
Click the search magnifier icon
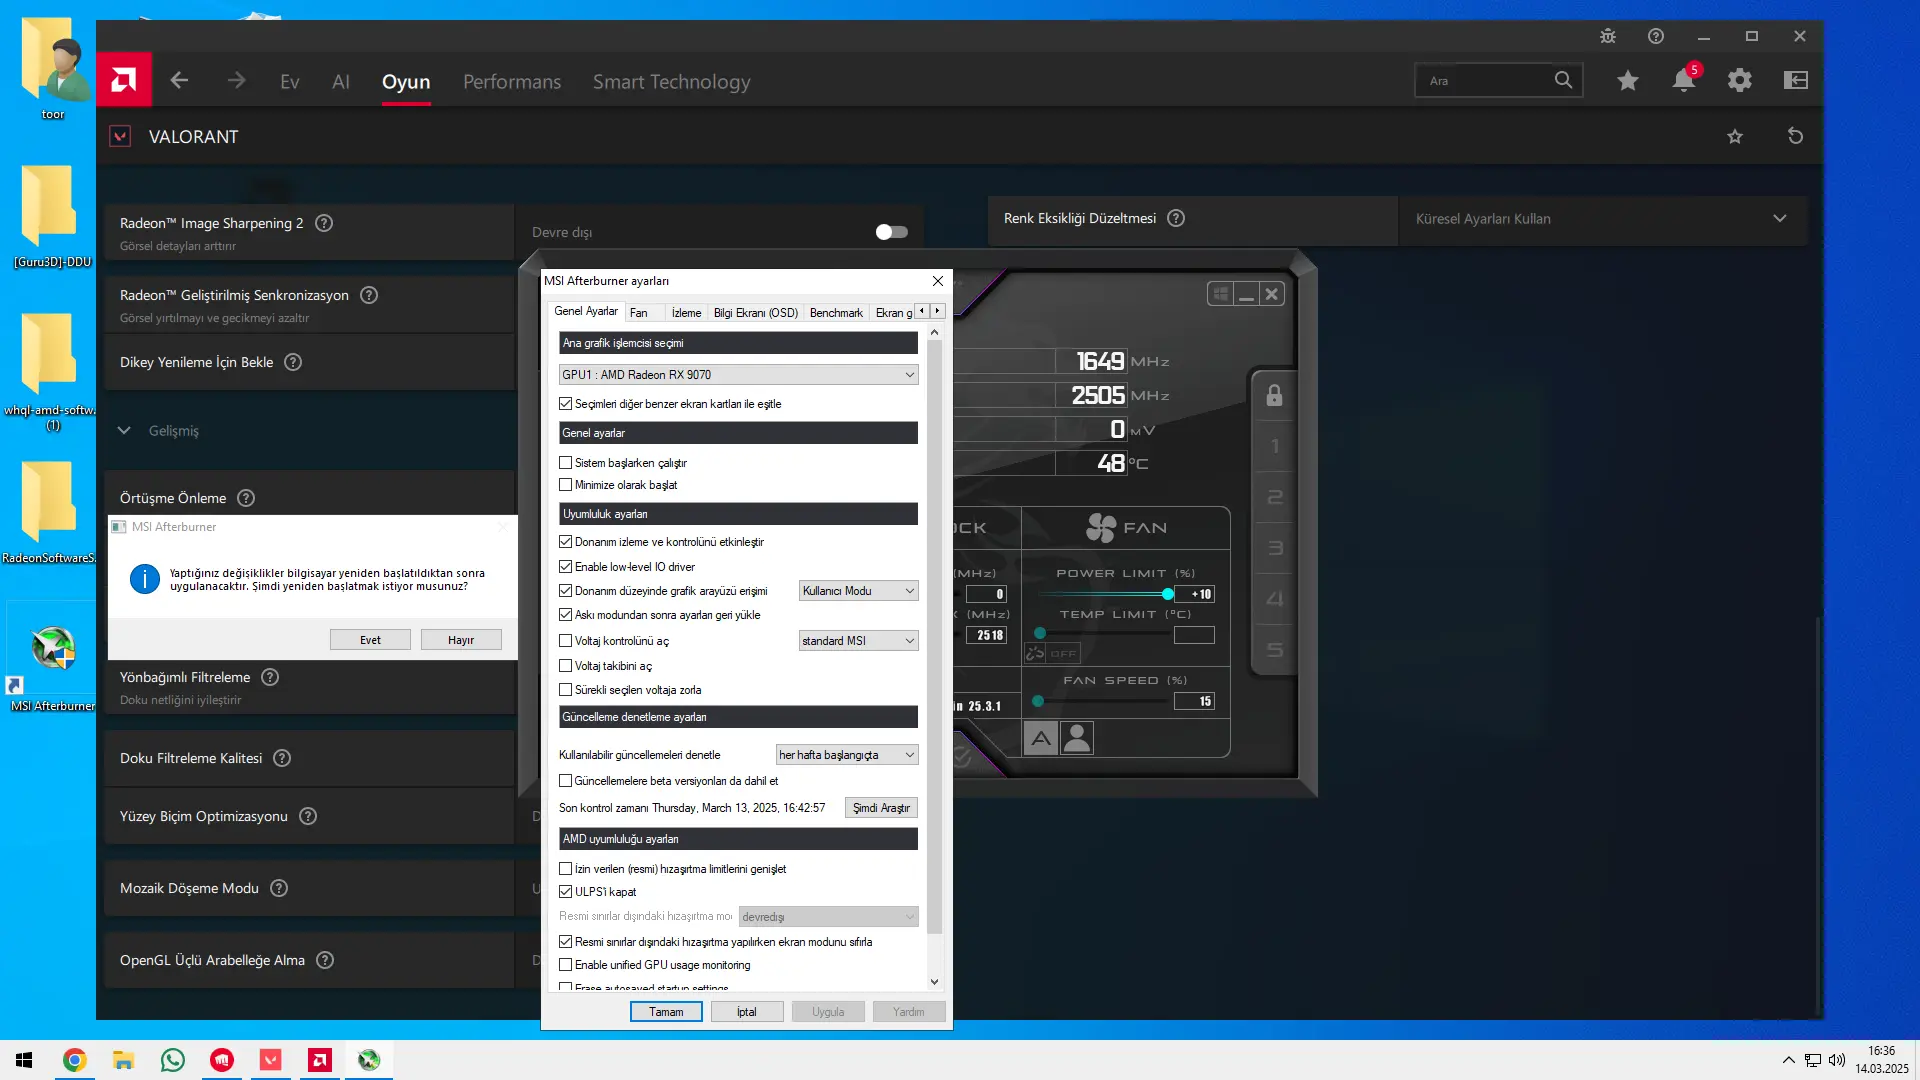[x=1563, y=80]
